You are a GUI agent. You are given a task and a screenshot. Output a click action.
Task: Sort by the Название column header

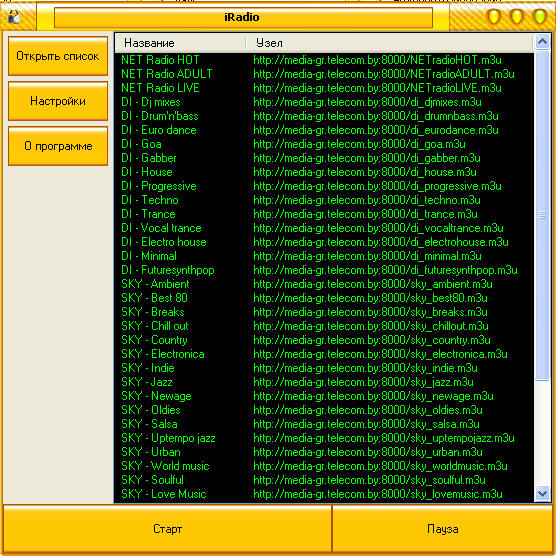(180, 43)
